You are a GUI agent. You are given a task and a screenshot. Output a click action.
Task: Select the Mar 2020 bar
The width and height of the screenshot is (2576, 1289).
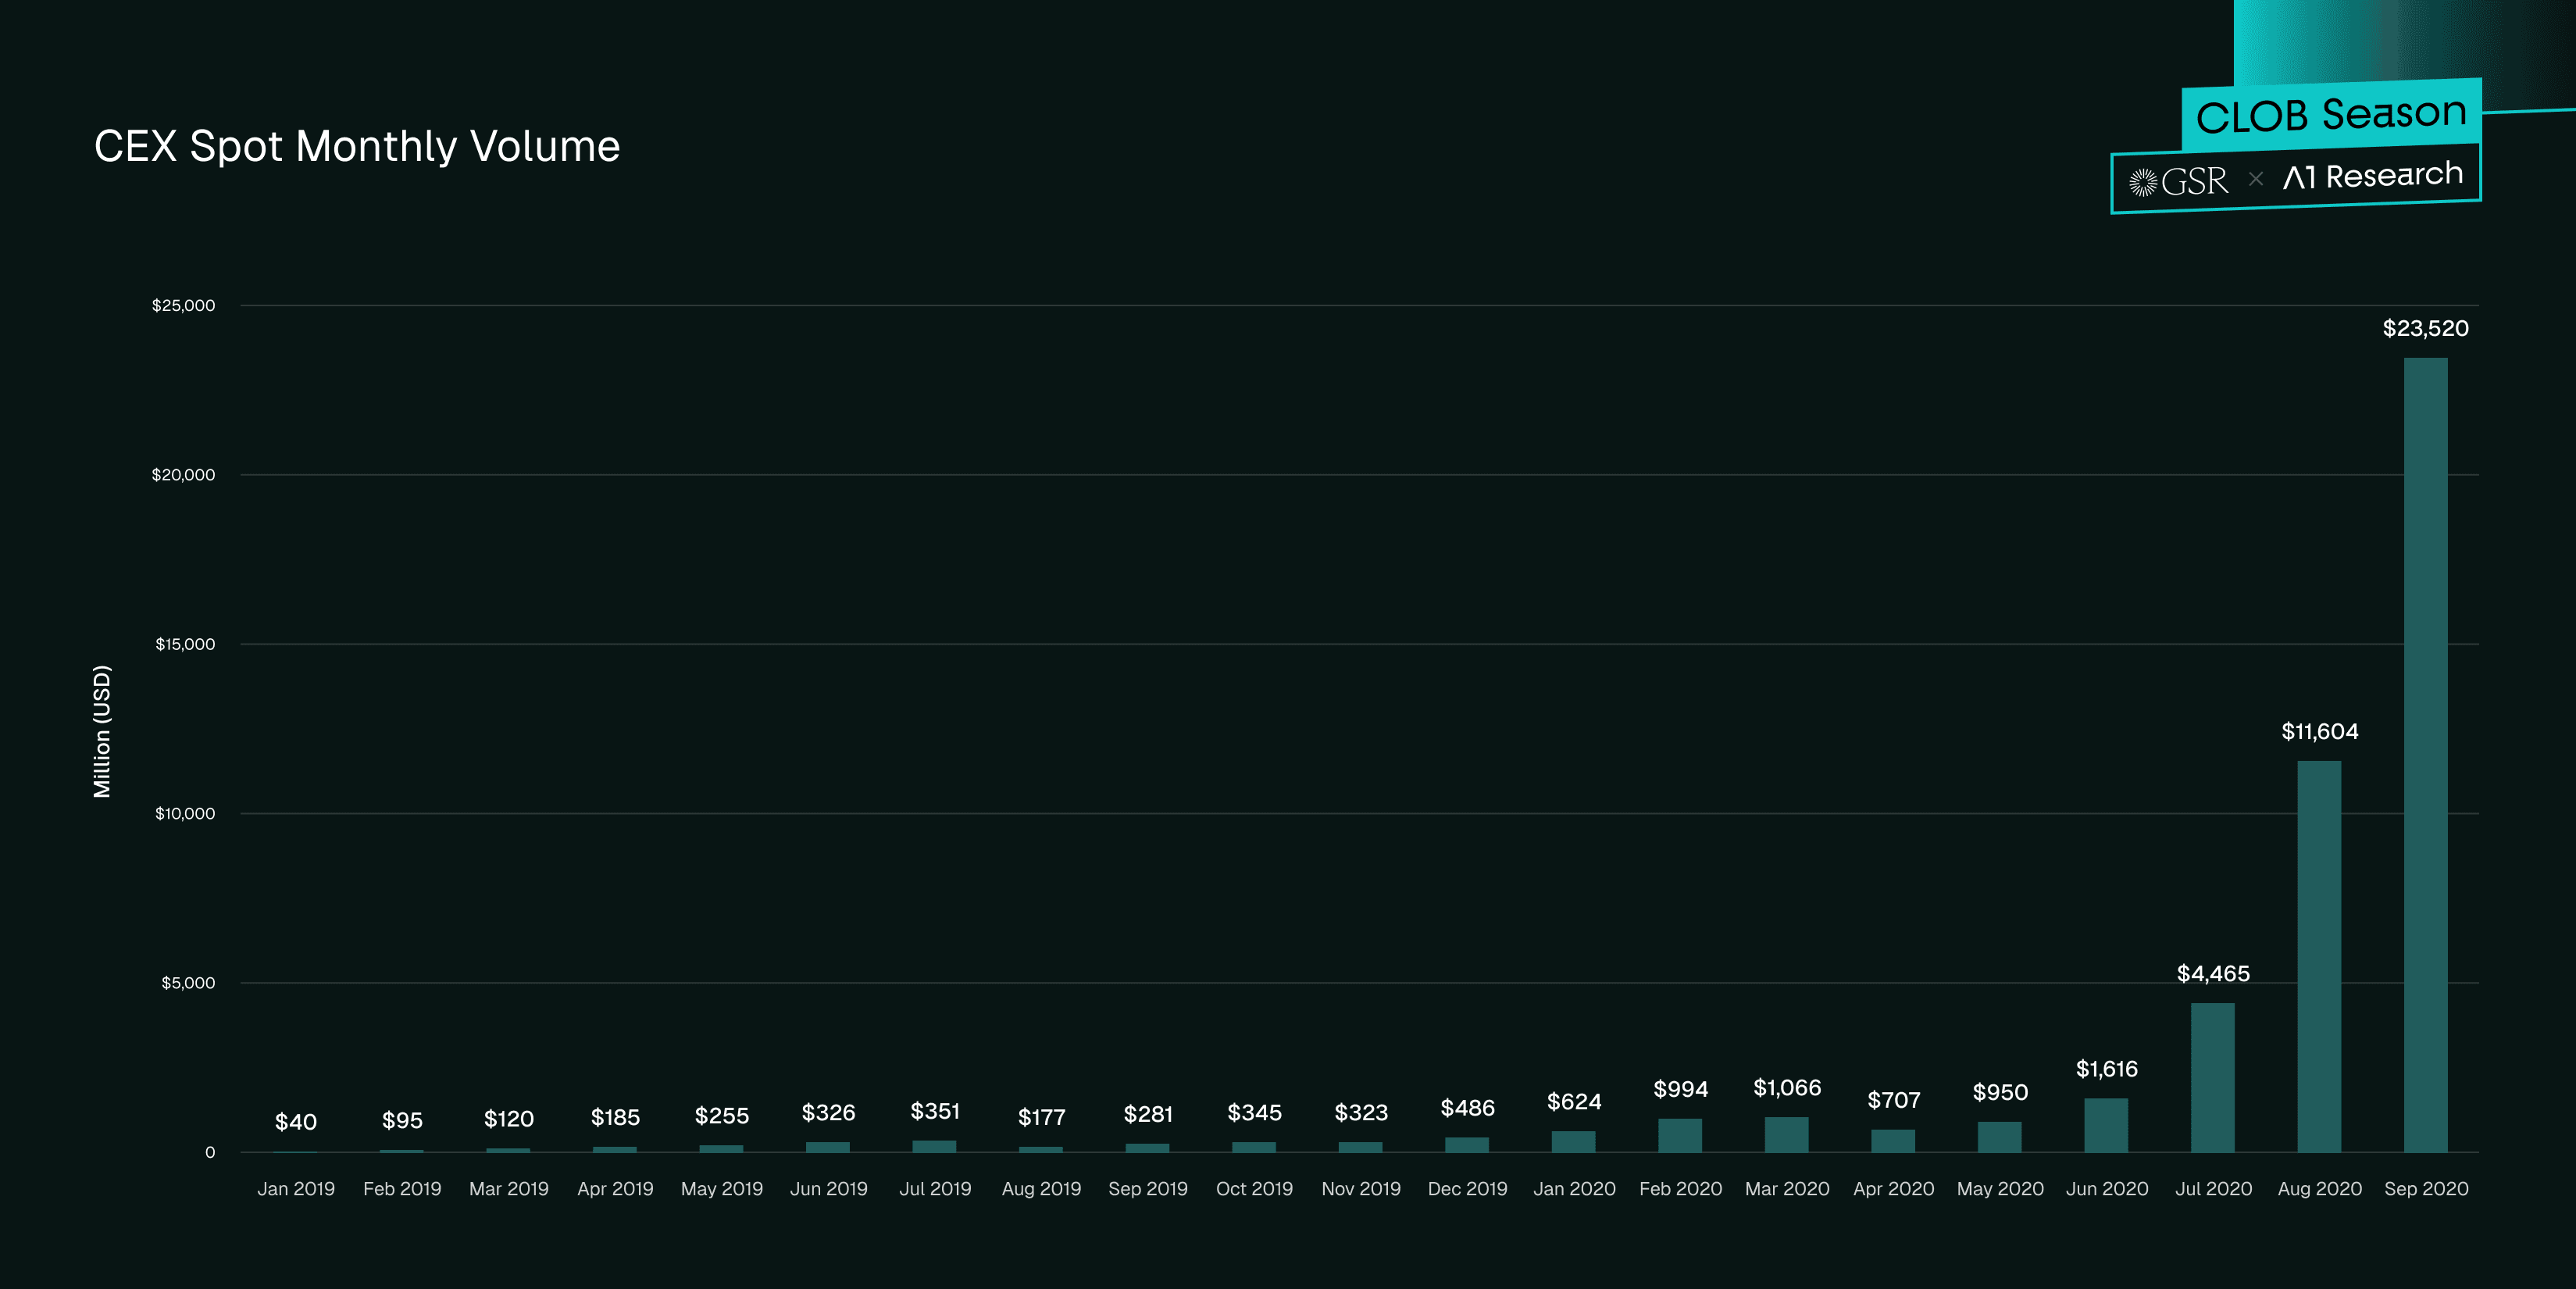(1786, 1134)
